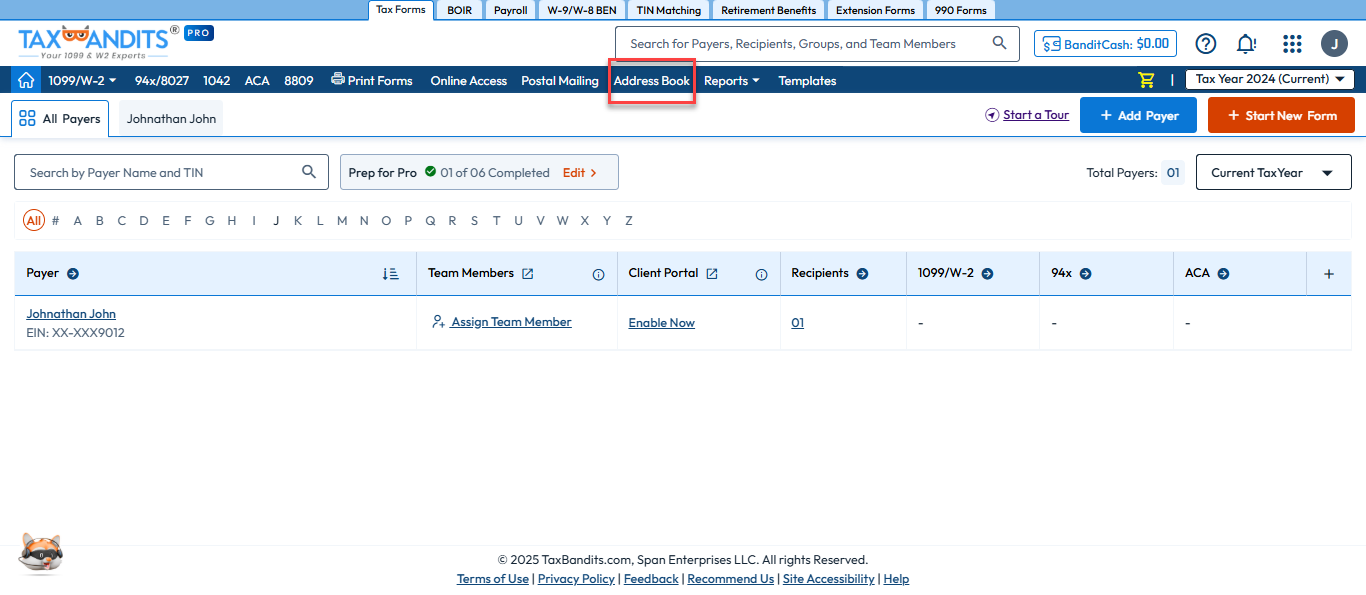Open the ACA navigation item
Image resolution: width=1366 pixels, height=595 pixels.
point(257,81)
